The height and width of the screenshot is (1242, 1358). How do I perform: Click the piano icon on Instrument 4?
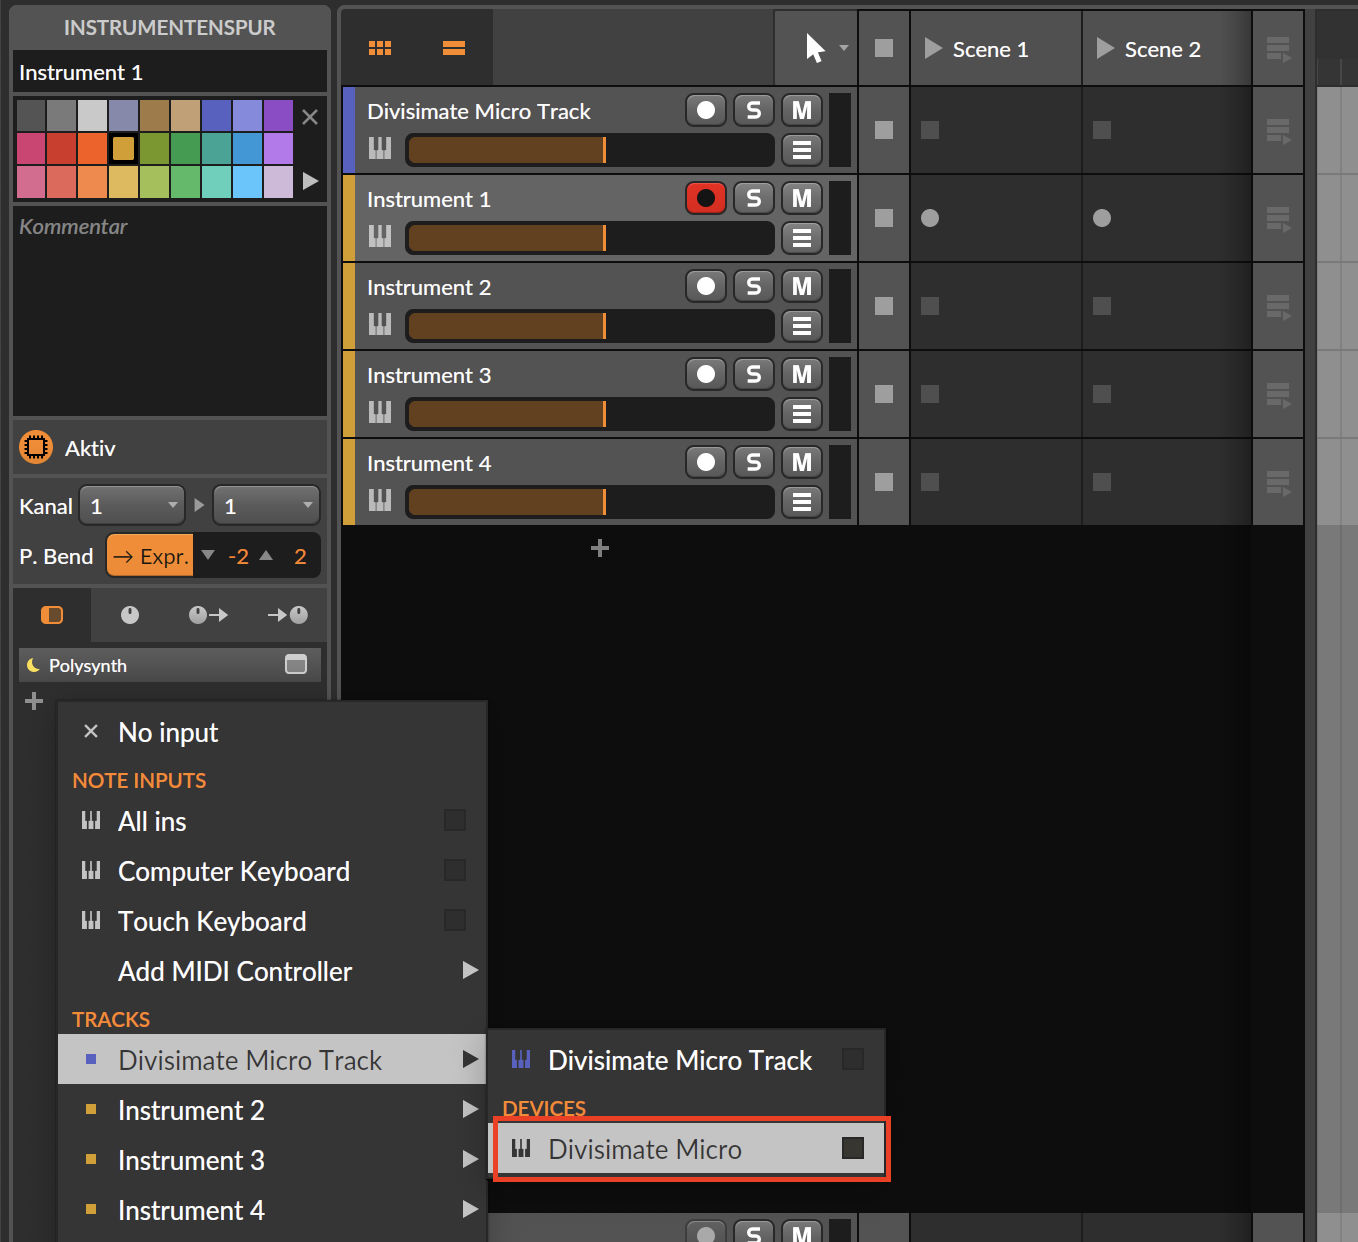(380, 500)
